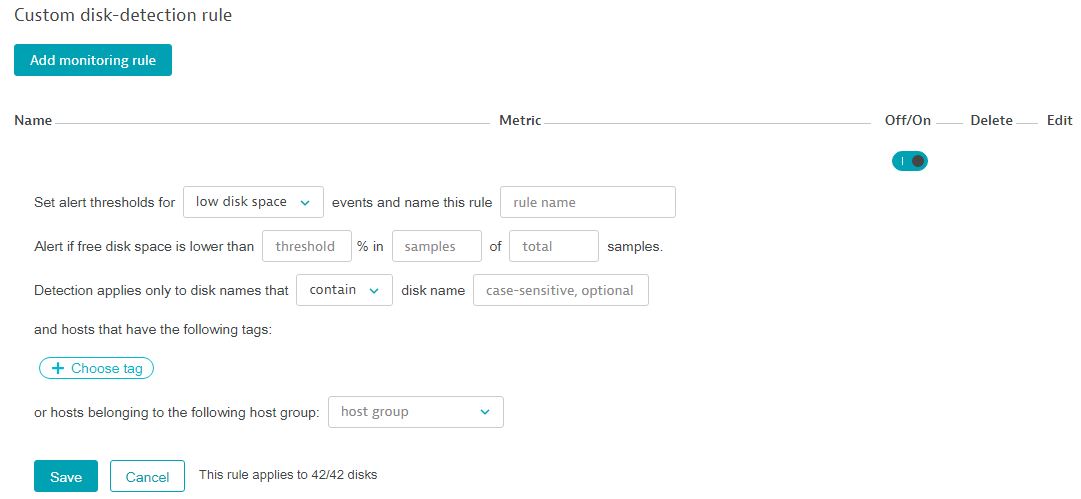This screenshot has height=499, width=1081.
Task: Click the Custom disk-detection rule heading
Action: (x=123, y=16)
